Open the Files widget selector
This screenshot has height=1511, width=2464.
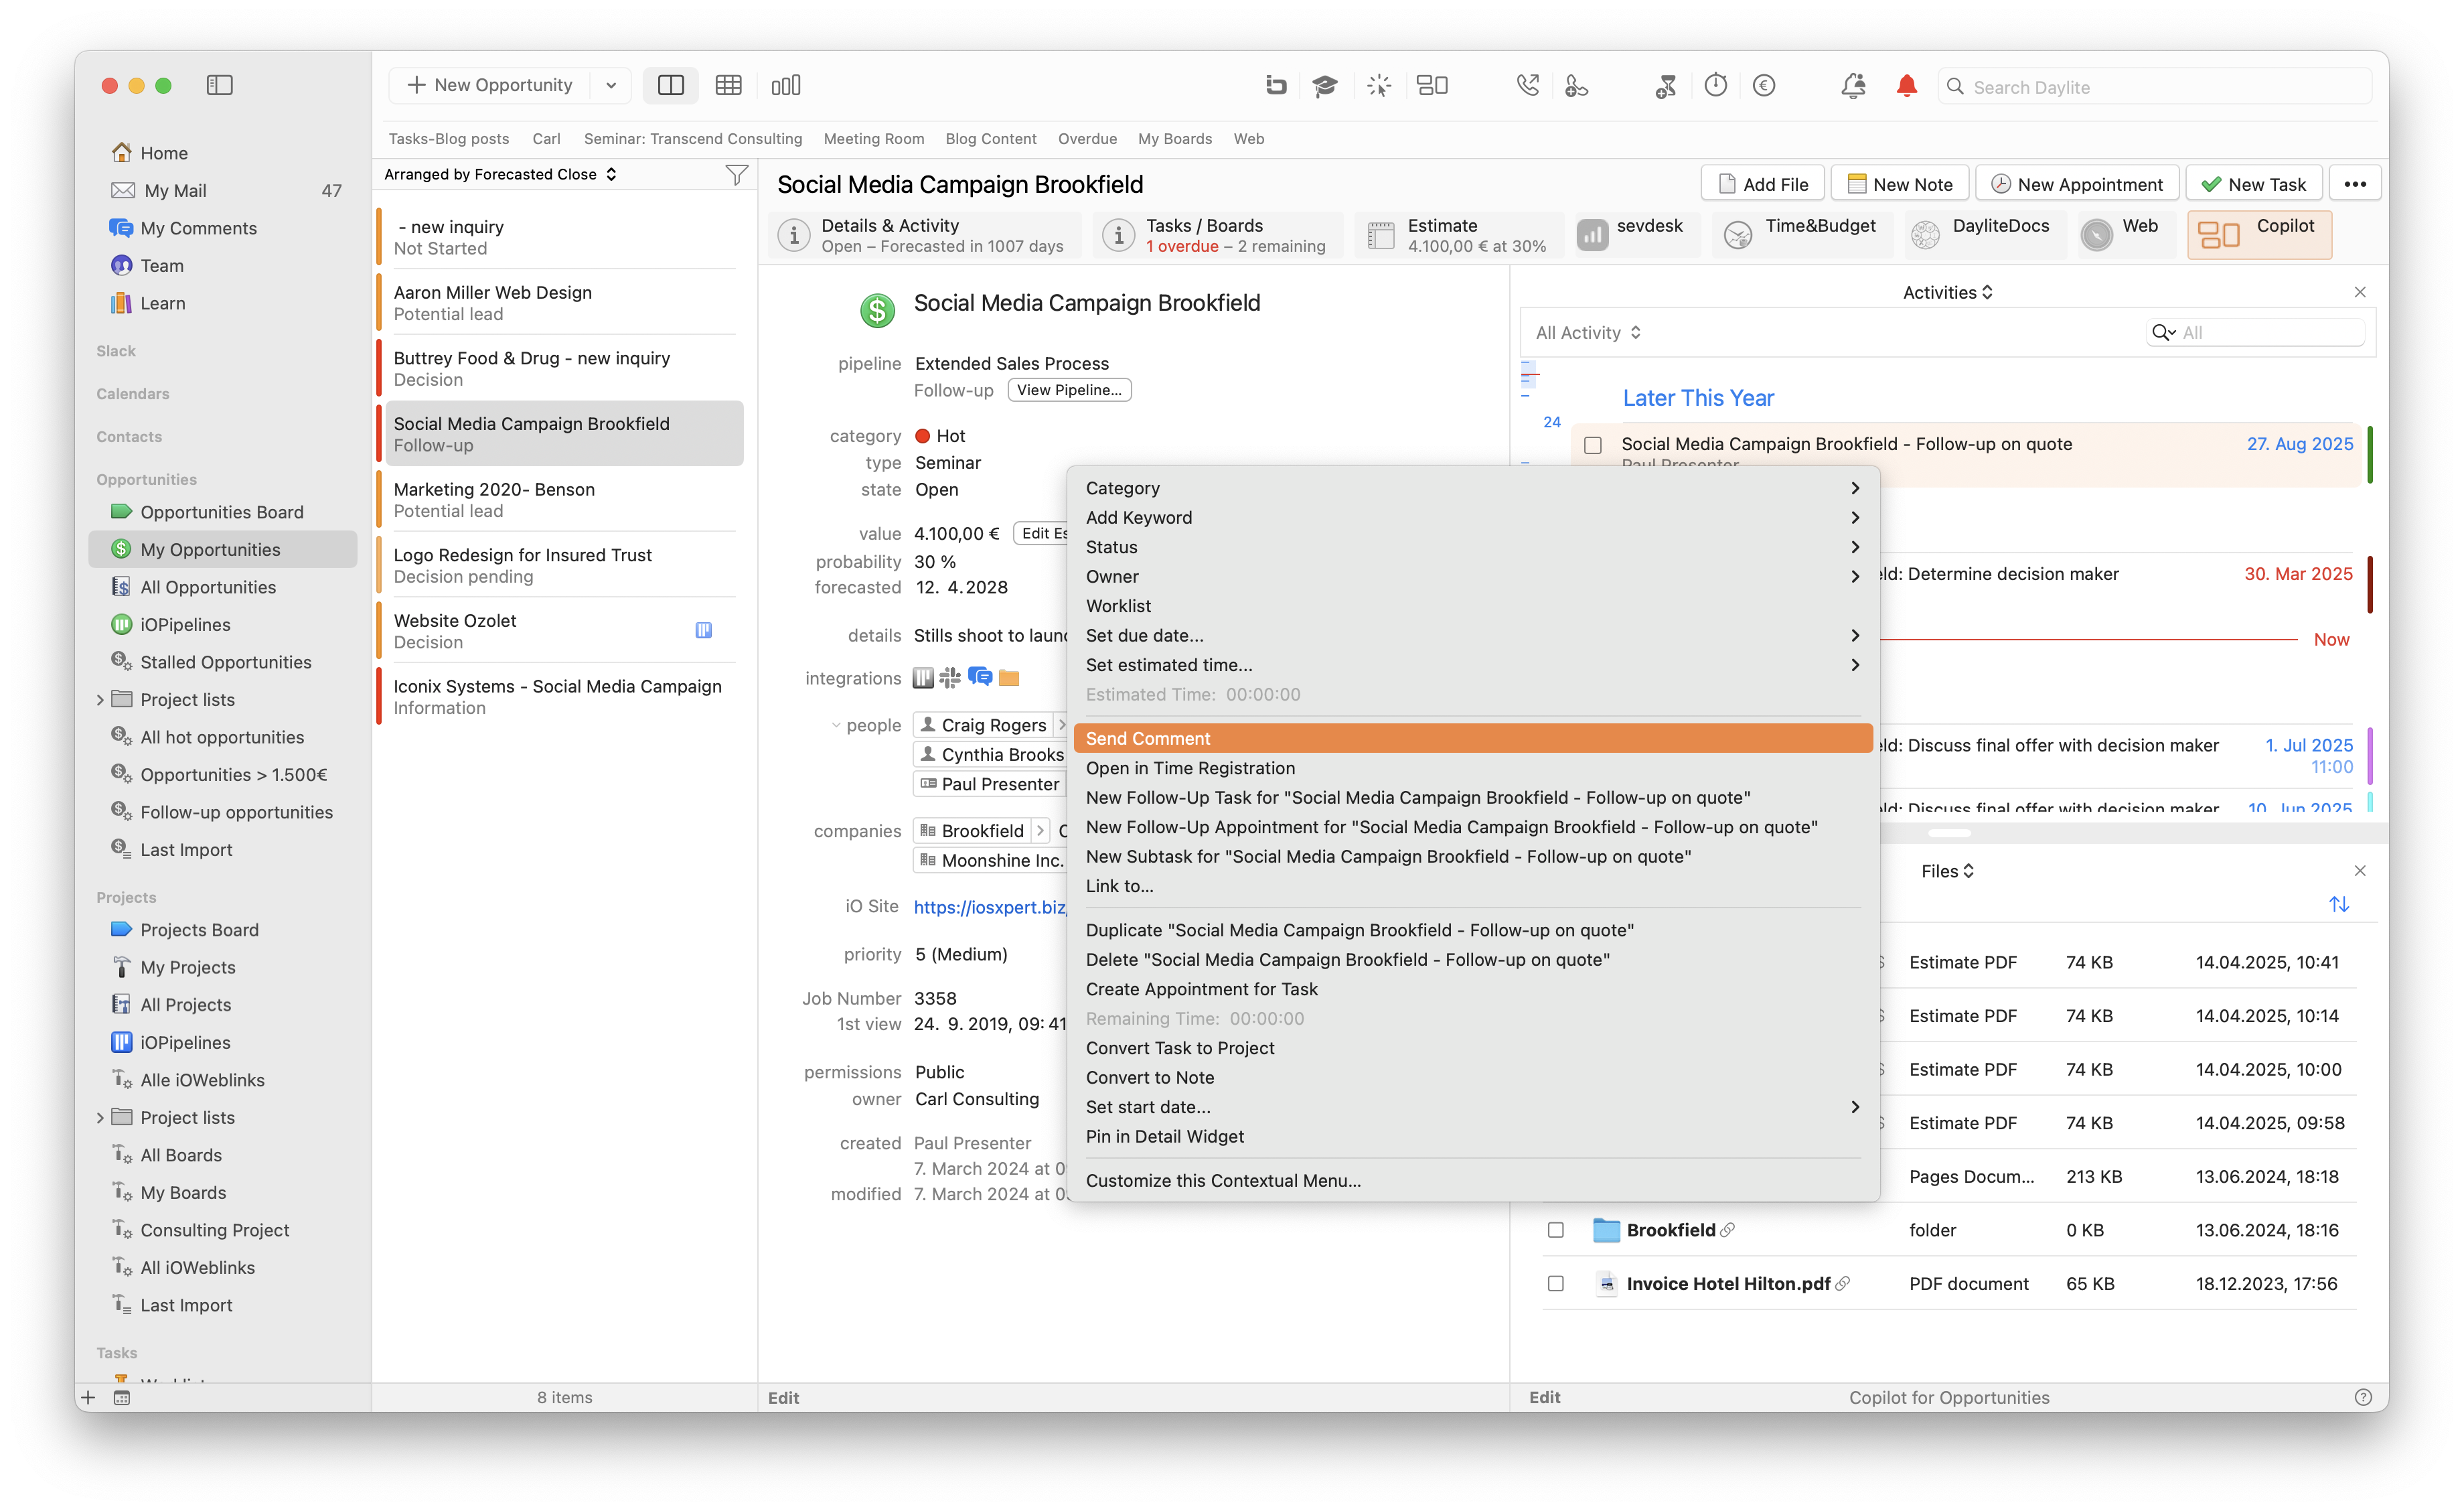coord(1947,871)
